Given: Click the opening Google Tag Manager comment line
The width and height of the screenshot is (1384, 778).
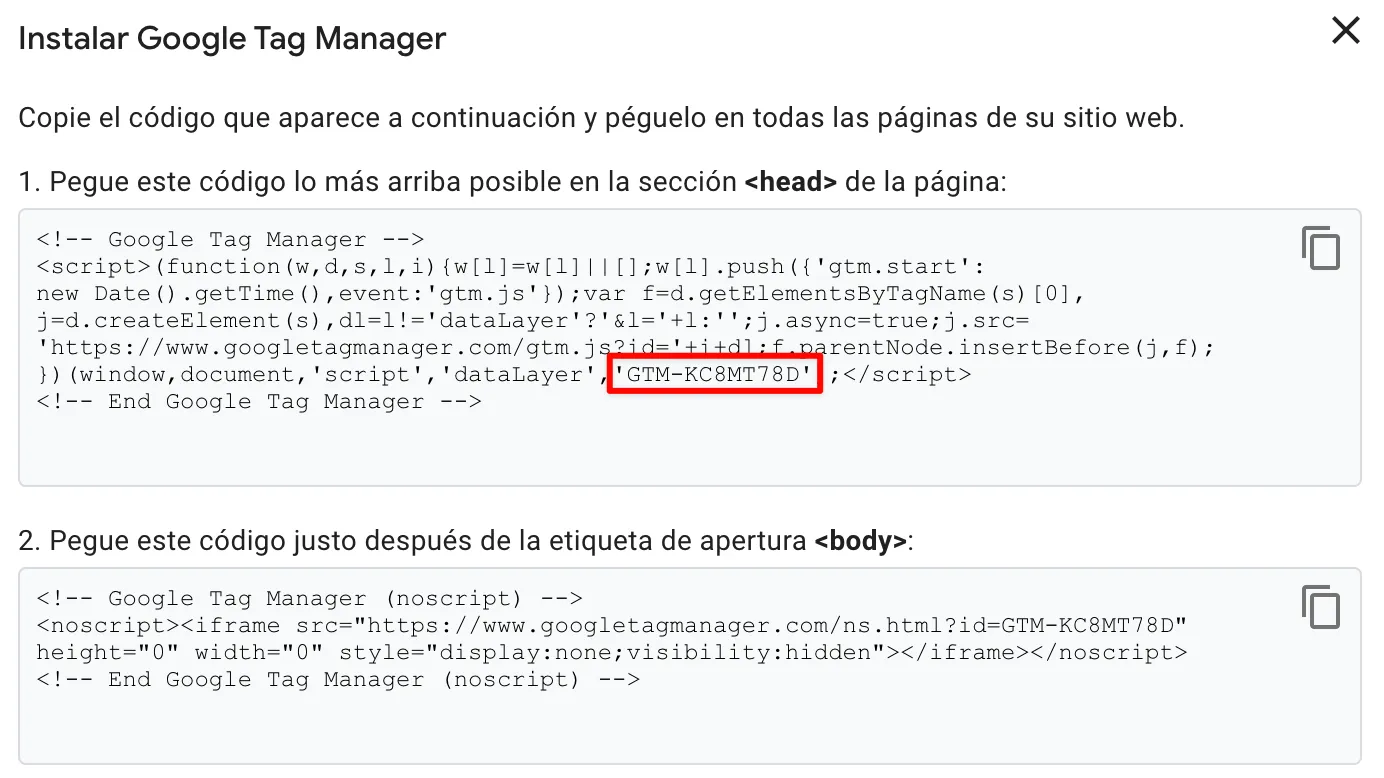Looking at the screenshot, I should [231, 239].
